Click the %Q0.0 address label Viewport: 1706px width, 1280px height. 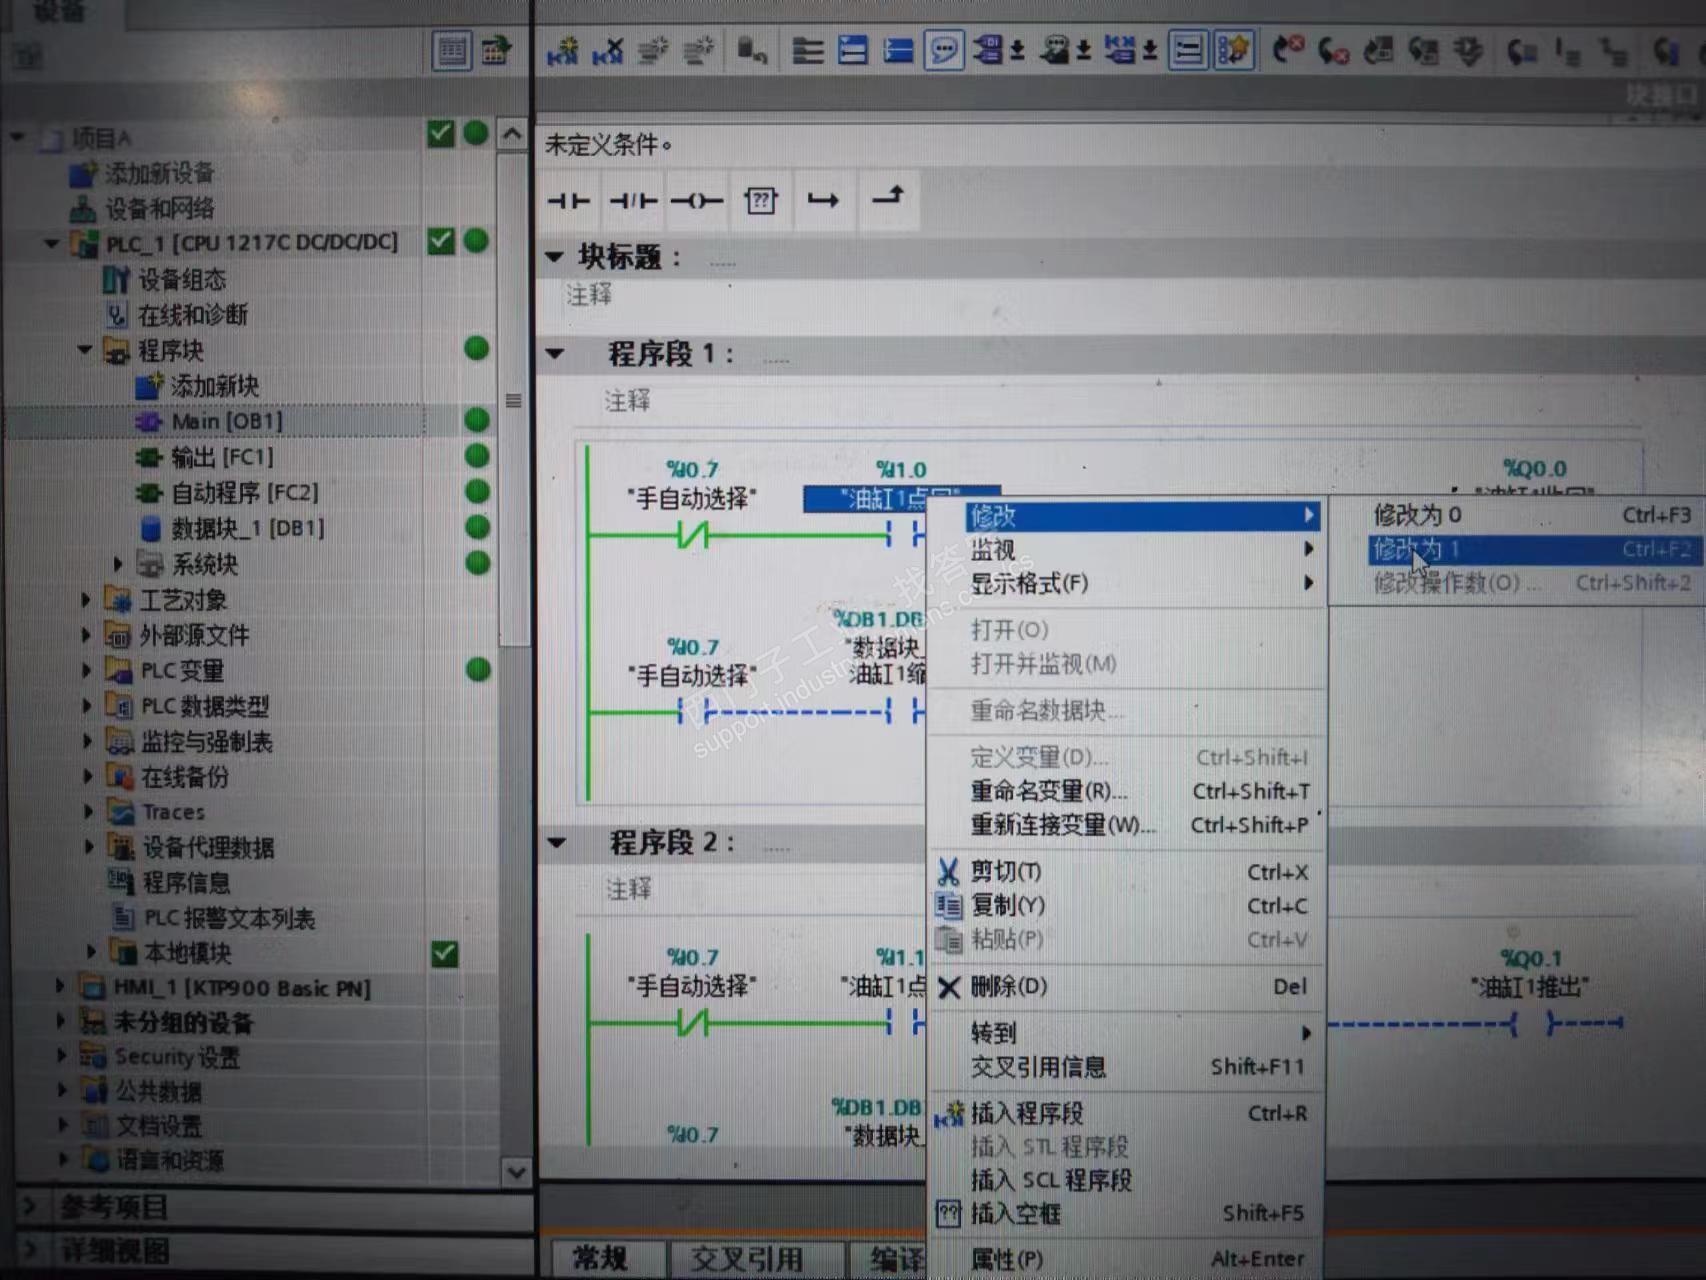pyautogui.click(x=1534, y=468)
